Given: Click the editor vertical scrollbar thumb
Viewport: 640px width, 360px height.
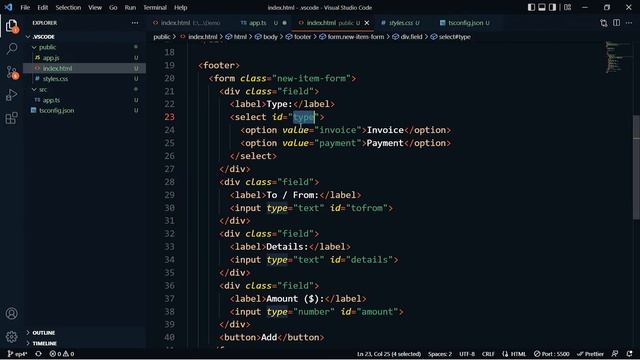Looking at the screenshot, I should pos(636,167).
